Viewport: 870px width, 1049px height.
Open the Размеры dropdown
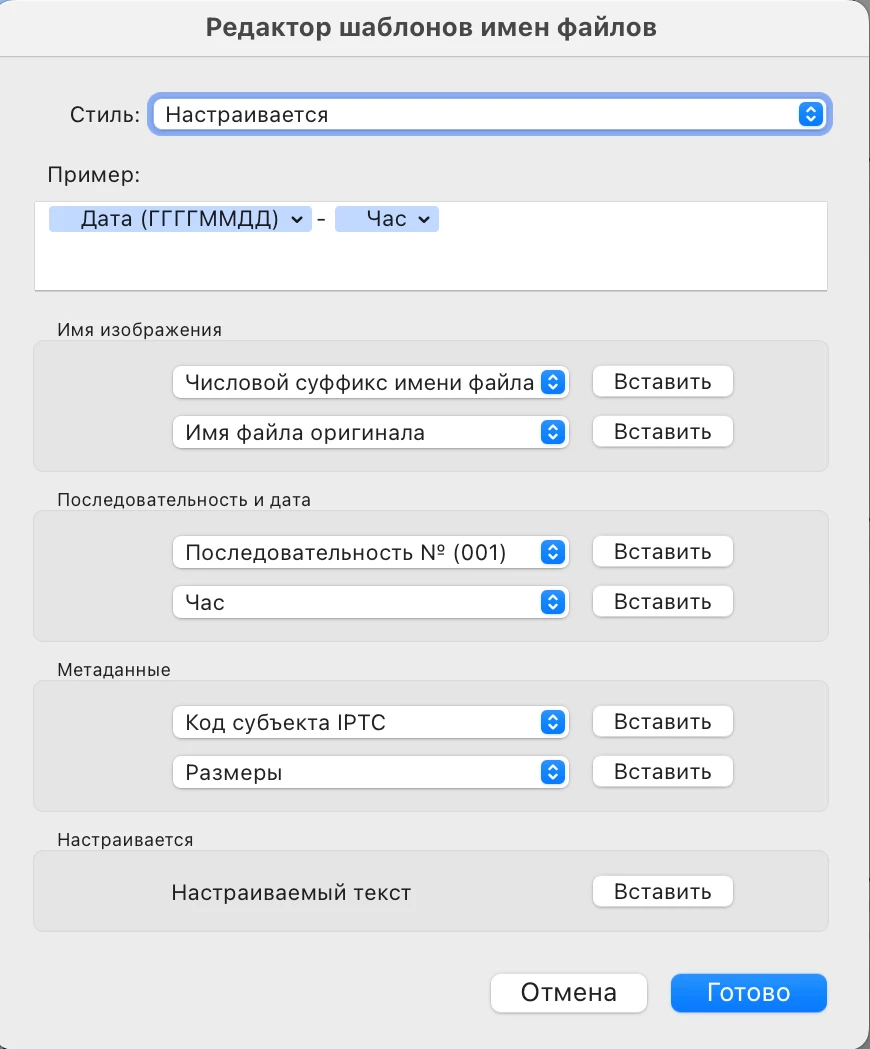(371, 772)
